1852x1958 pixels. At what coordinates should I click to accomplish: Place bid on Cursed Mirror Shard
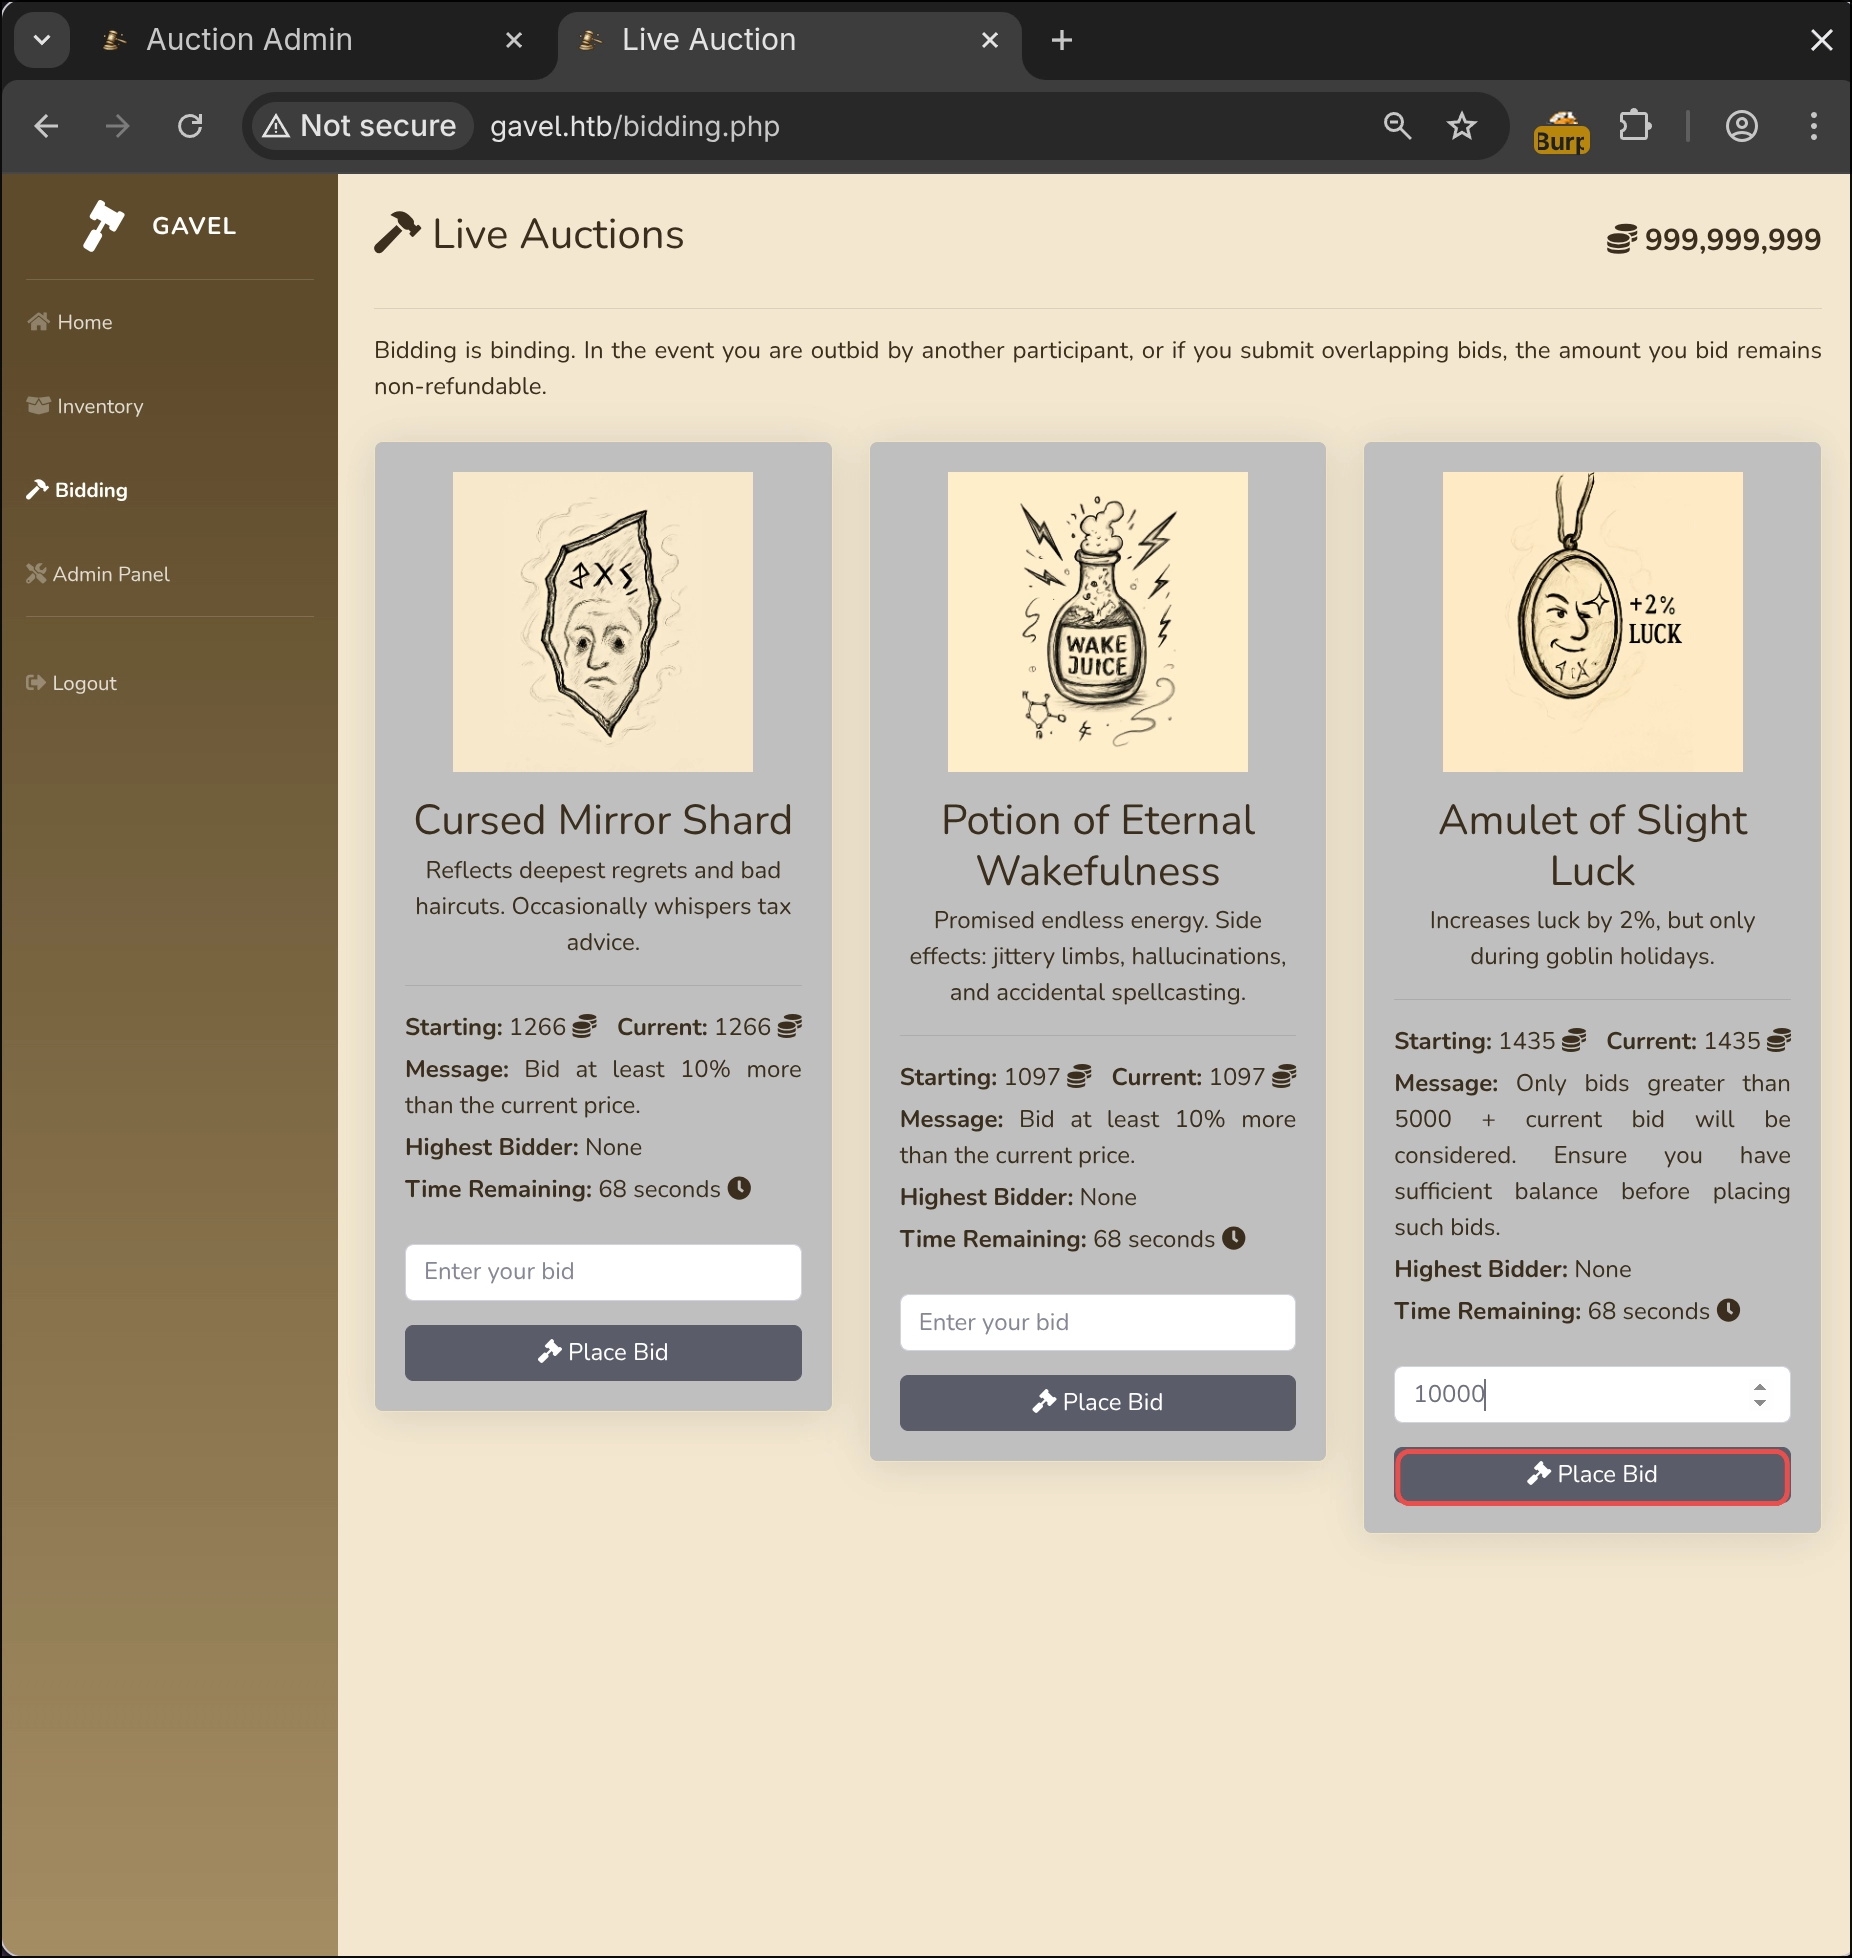click(x=603, y=1352)
